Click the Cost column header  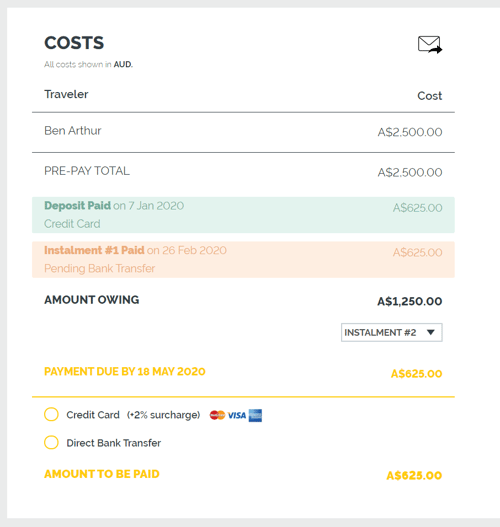429,96
